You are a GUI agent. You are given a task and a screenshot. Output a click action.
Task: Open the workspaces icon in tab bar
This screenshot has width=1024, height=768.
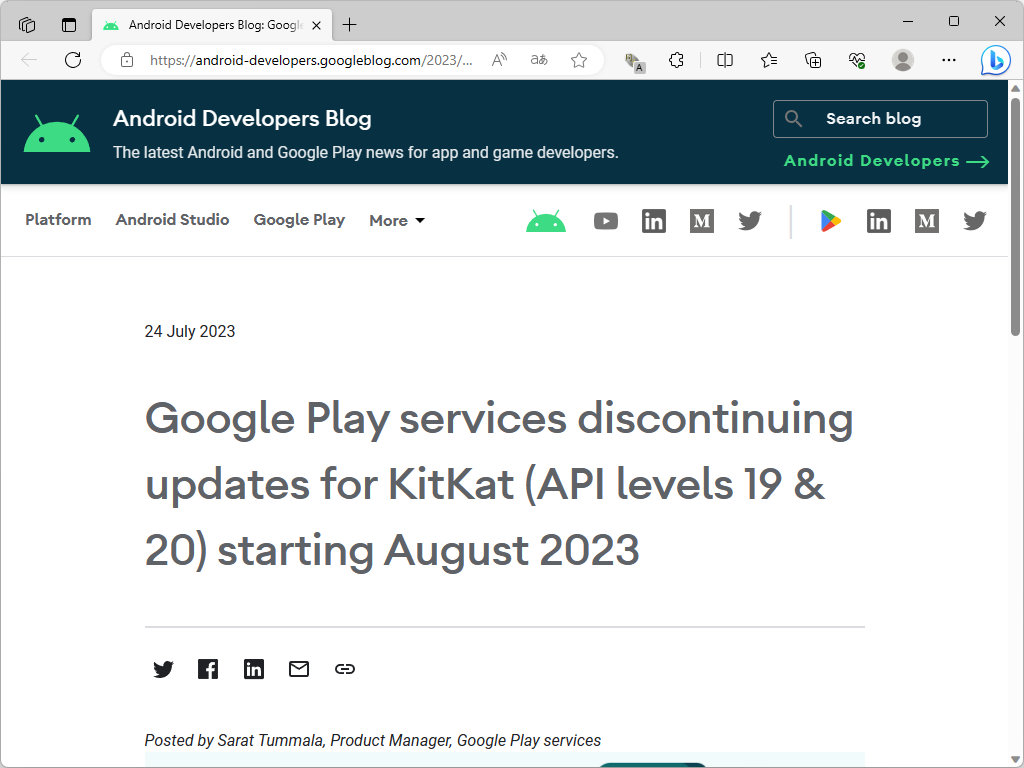[x=27, y=25]
